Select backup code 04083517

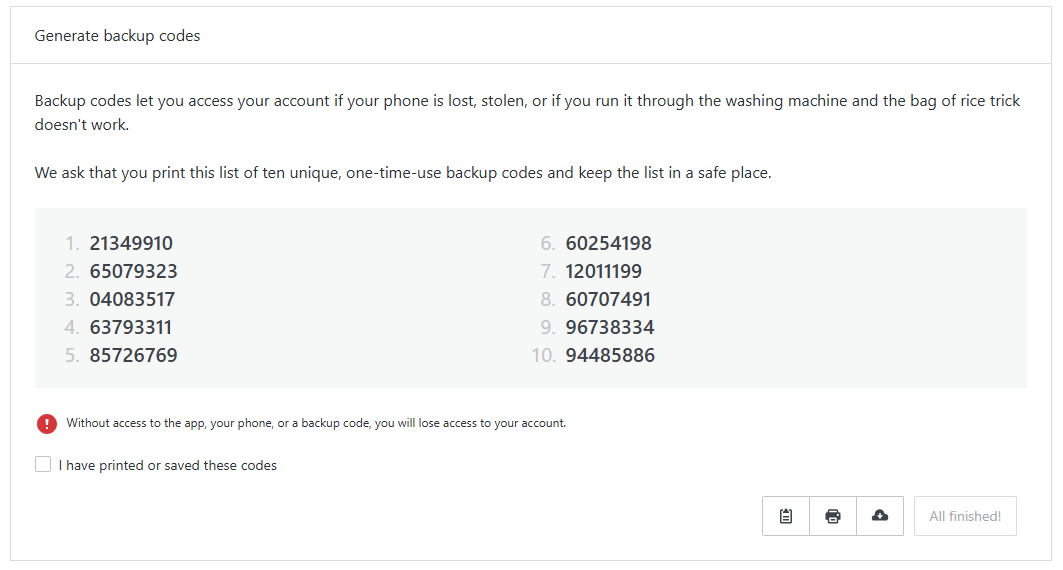(x=132, y=299)
